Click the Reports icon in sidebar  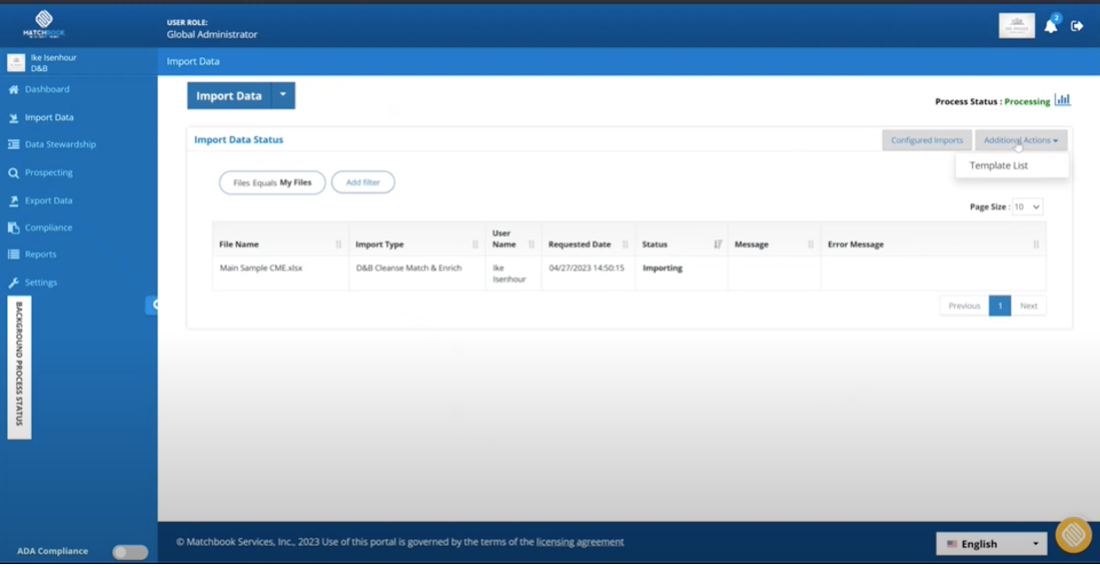[13, 255]
